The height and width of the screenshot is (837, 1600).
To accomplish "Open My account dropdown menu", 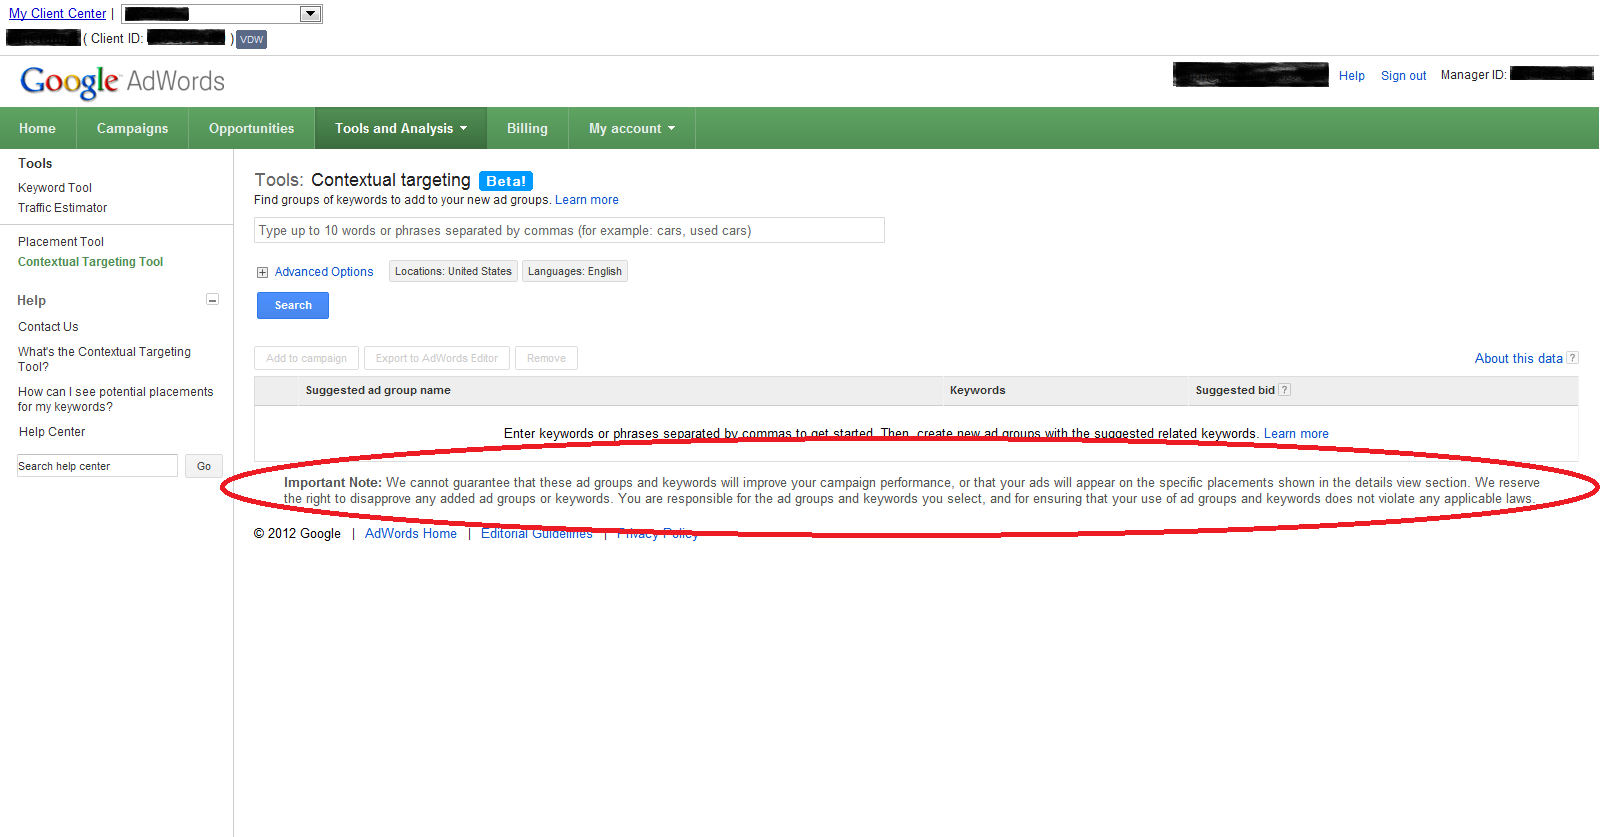I will [x=632, y=128].
